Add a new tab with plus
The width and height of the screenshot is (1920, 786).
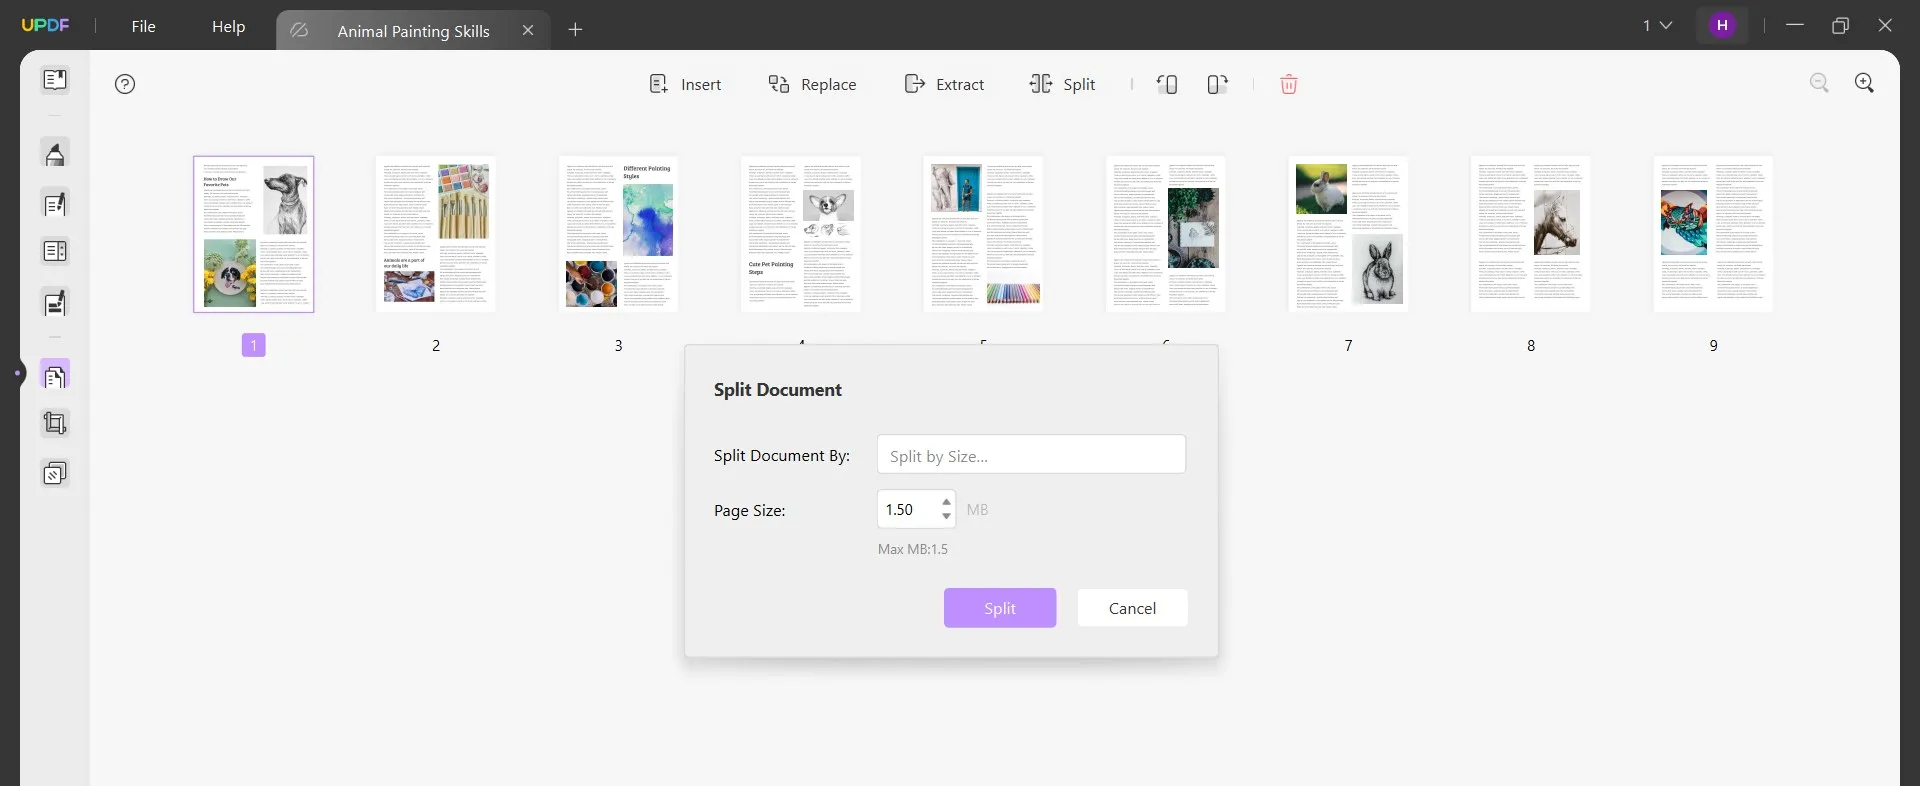[x=575, y=29]
